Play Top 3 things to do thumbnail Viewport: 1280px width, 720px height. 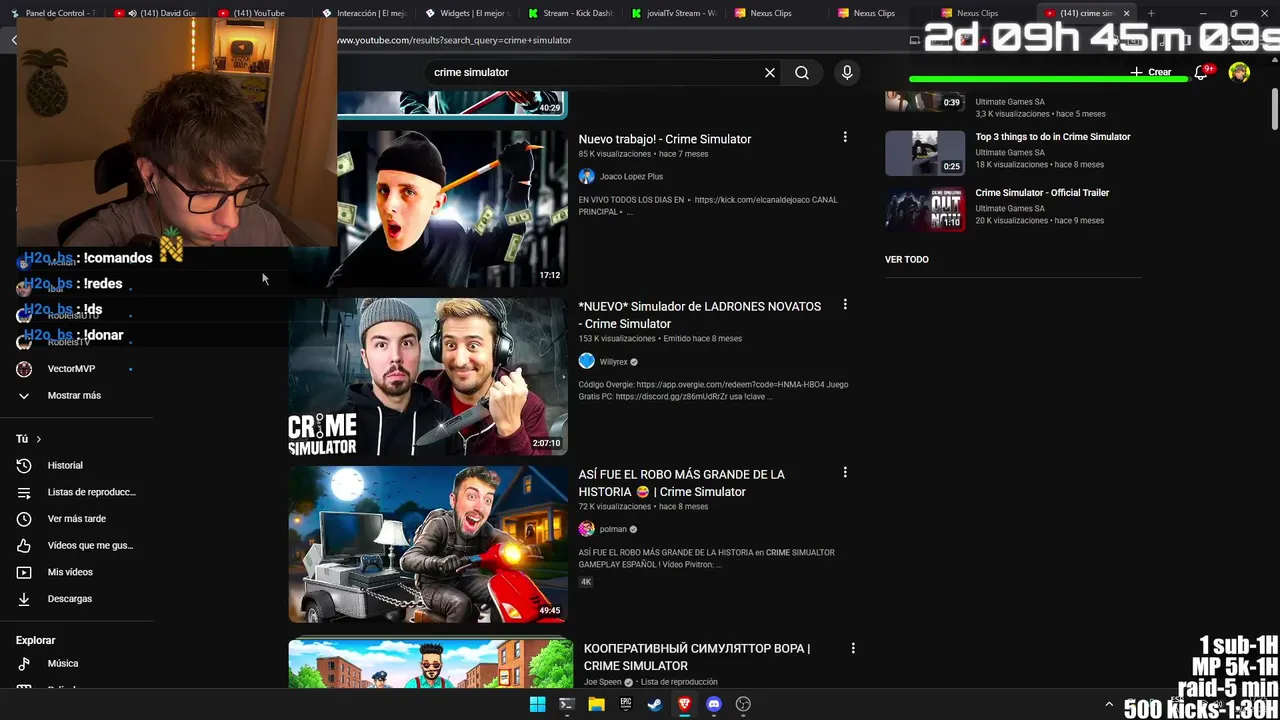(x=925, y=153)
